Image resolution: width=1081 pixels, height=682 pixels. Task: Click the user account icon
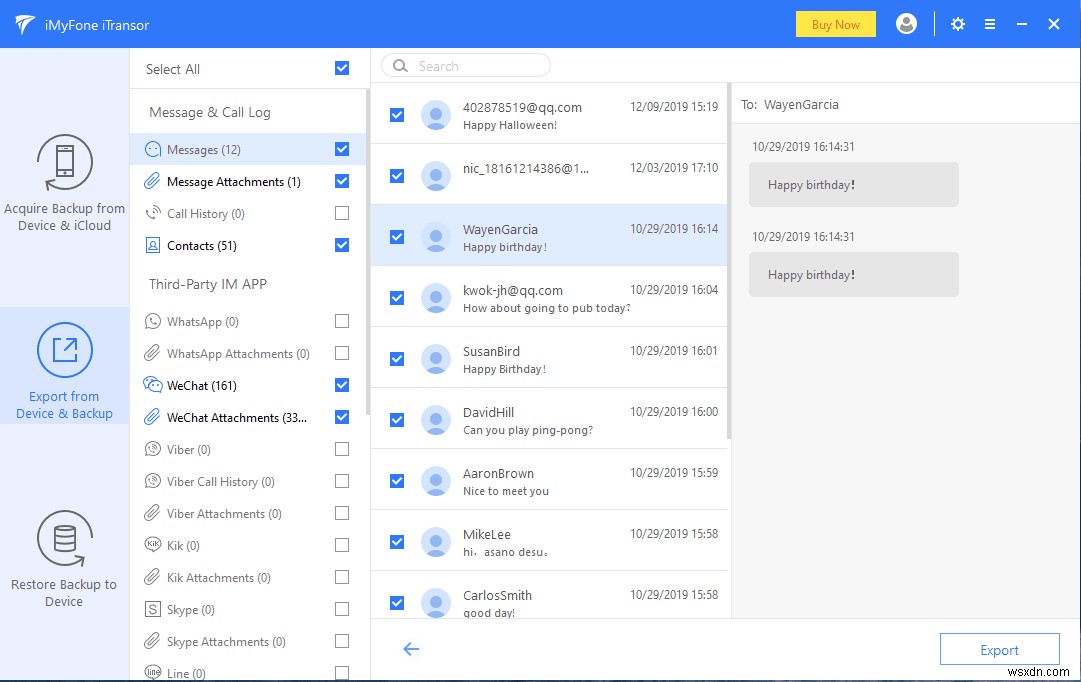[906, 23]
